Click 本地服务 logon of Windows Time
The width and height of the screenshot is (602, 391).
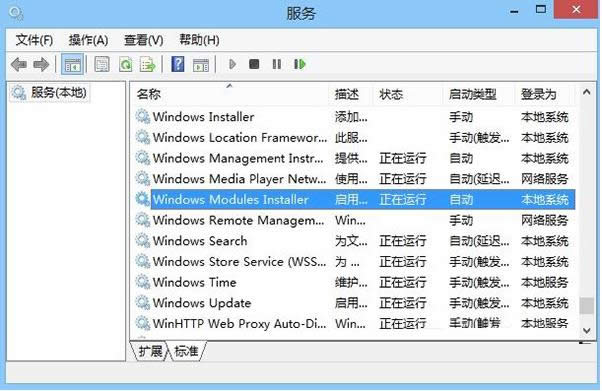point(544,282)
